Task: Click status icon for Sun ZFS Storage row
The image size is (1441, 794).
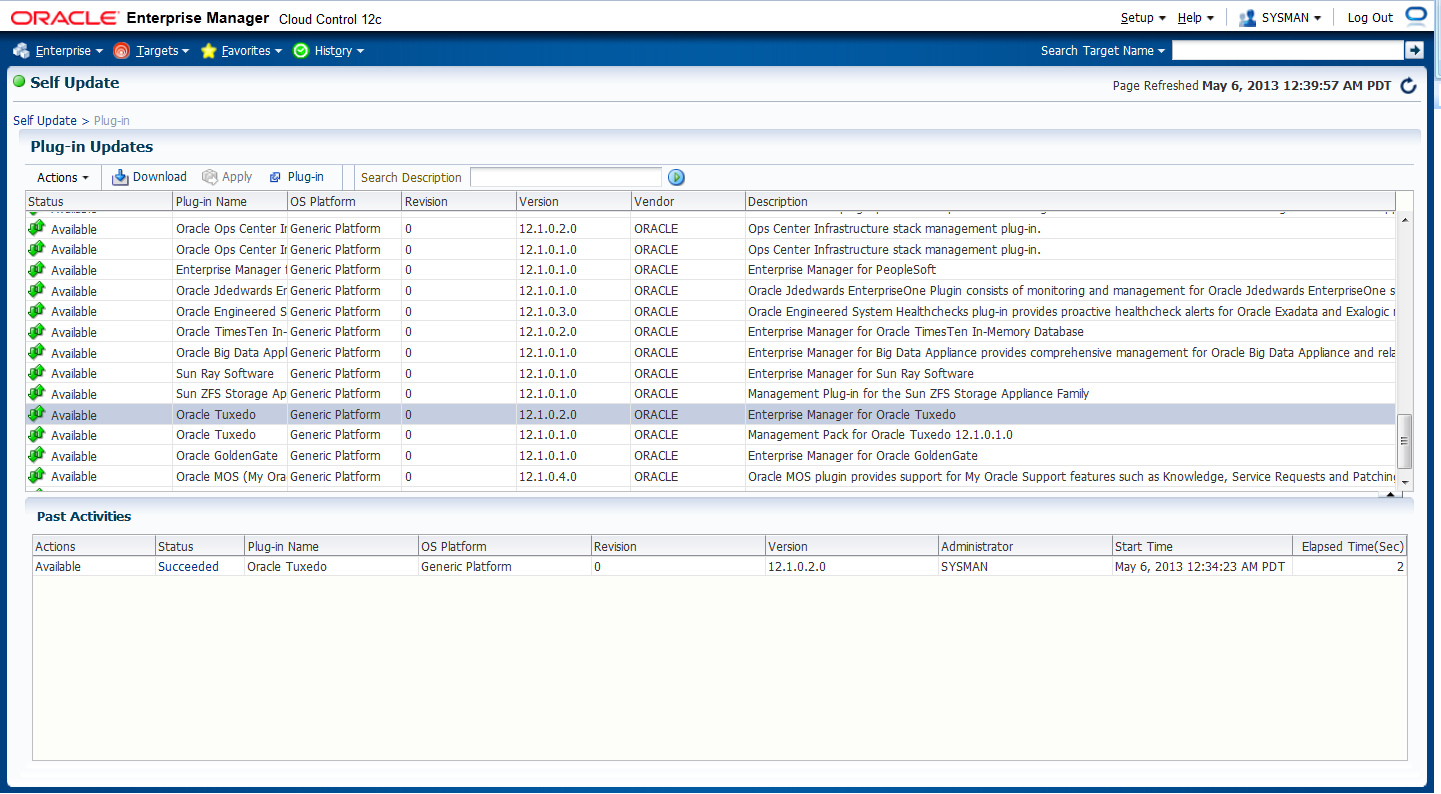Action: [37, 393]
